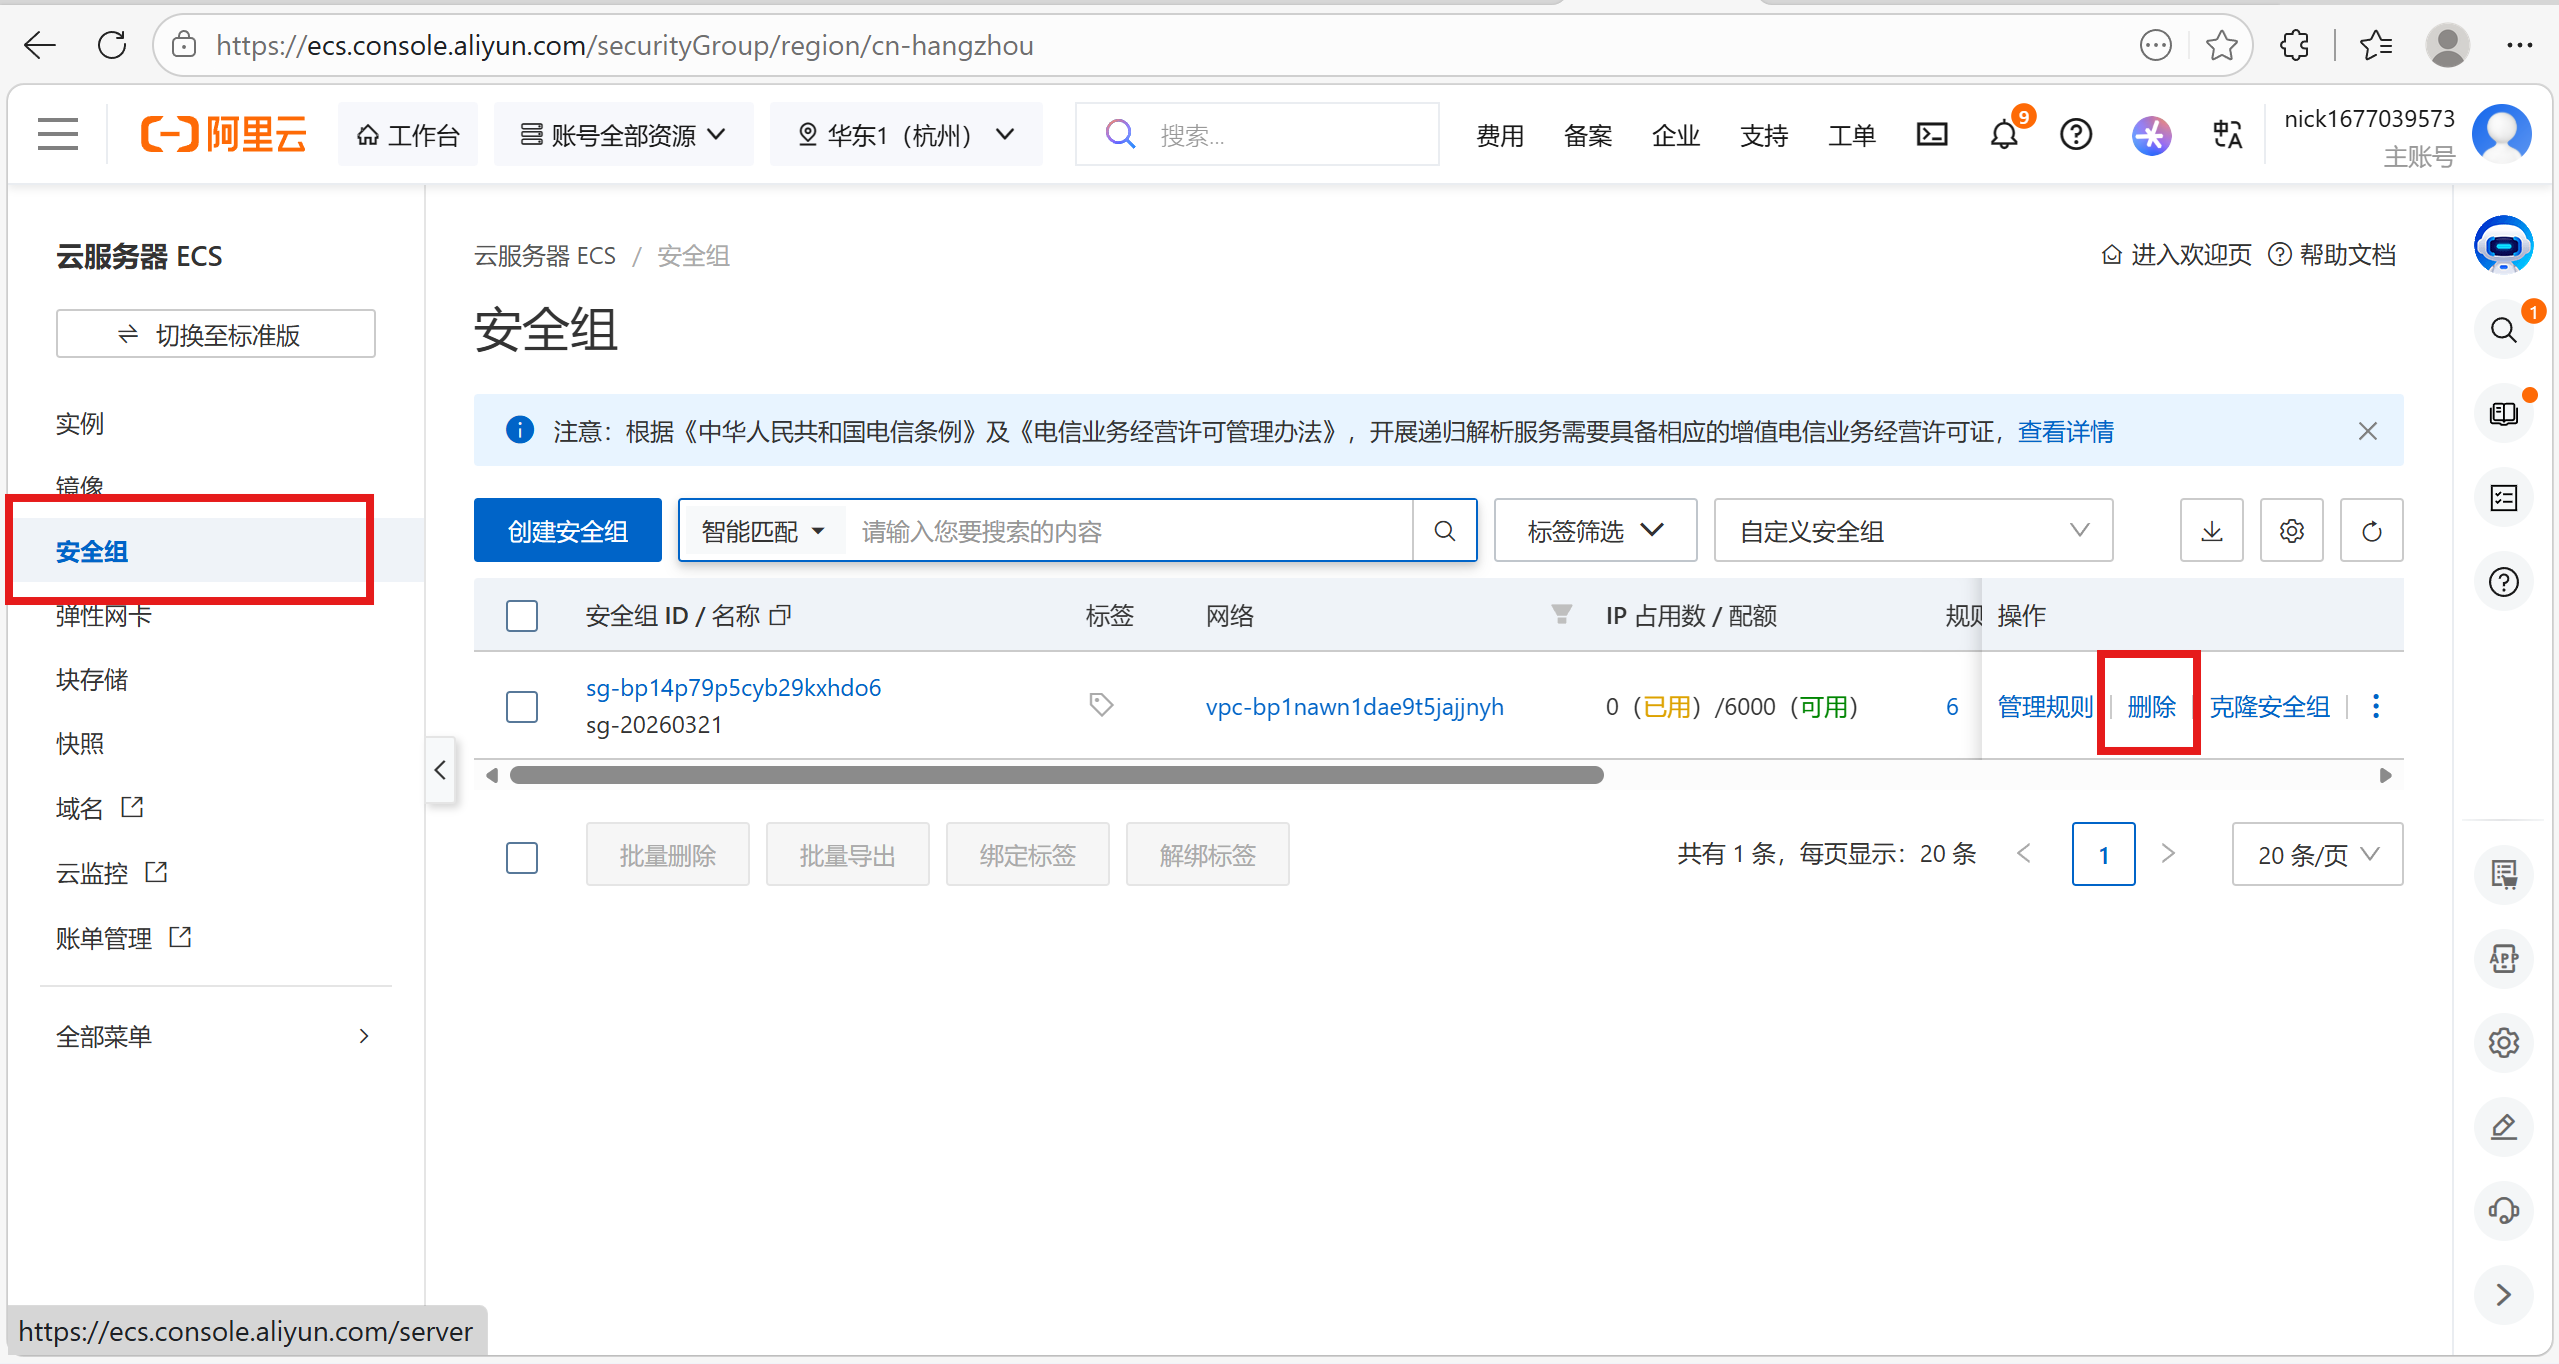Open 实例 in the ECS sidebar
This screenshot has height=1364, width=2559.
(80, 423)
